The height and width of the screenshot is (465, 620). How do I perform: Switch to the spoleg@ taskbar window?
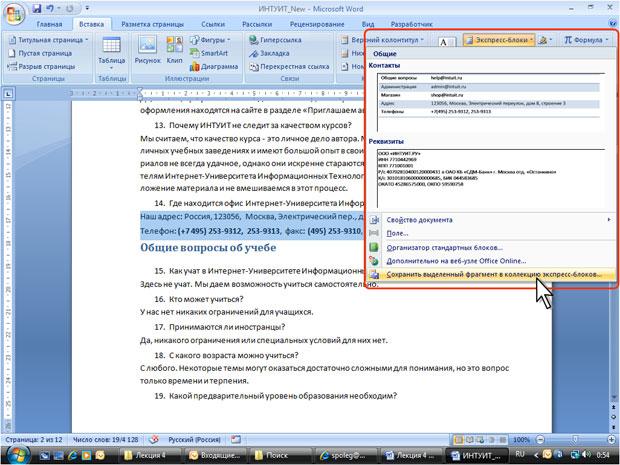[x=344, y=455]
